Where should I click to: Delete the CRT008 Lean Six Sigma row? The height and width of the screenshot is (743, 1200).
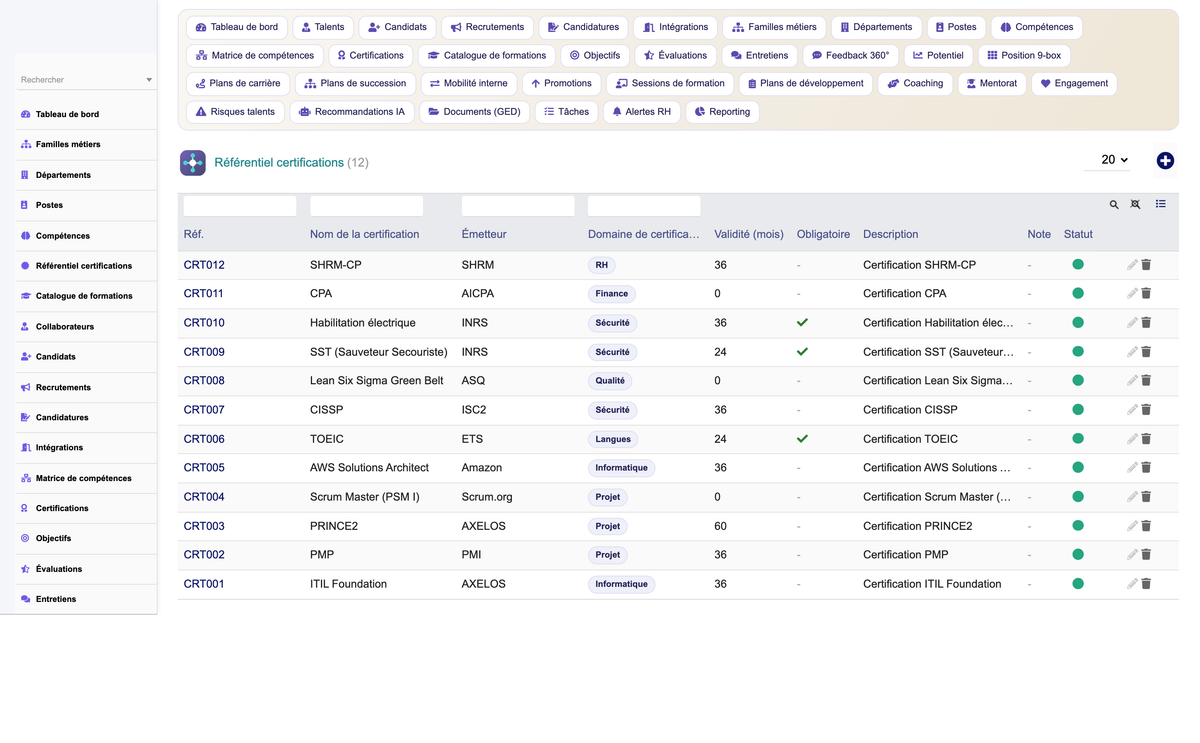tap(1146, 381)
